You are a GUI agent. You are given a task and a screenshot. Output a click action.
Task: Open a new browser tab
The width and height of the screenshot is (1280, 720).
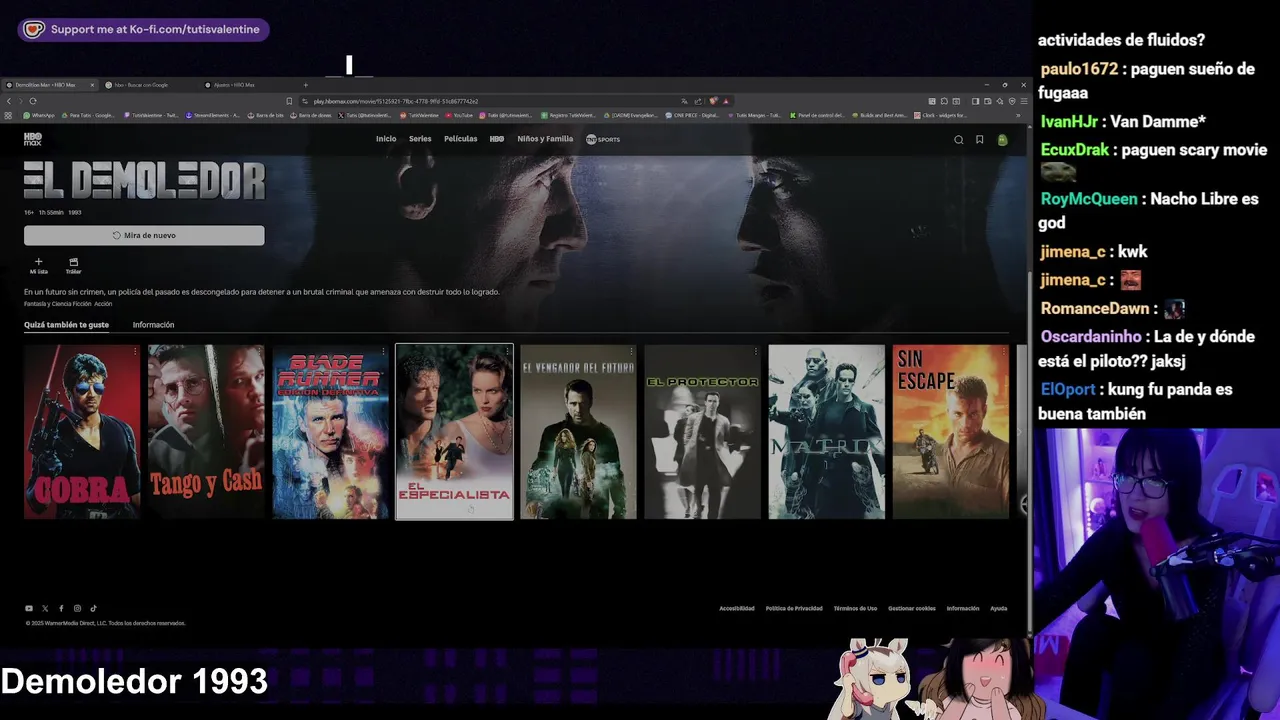coord(306,85)
